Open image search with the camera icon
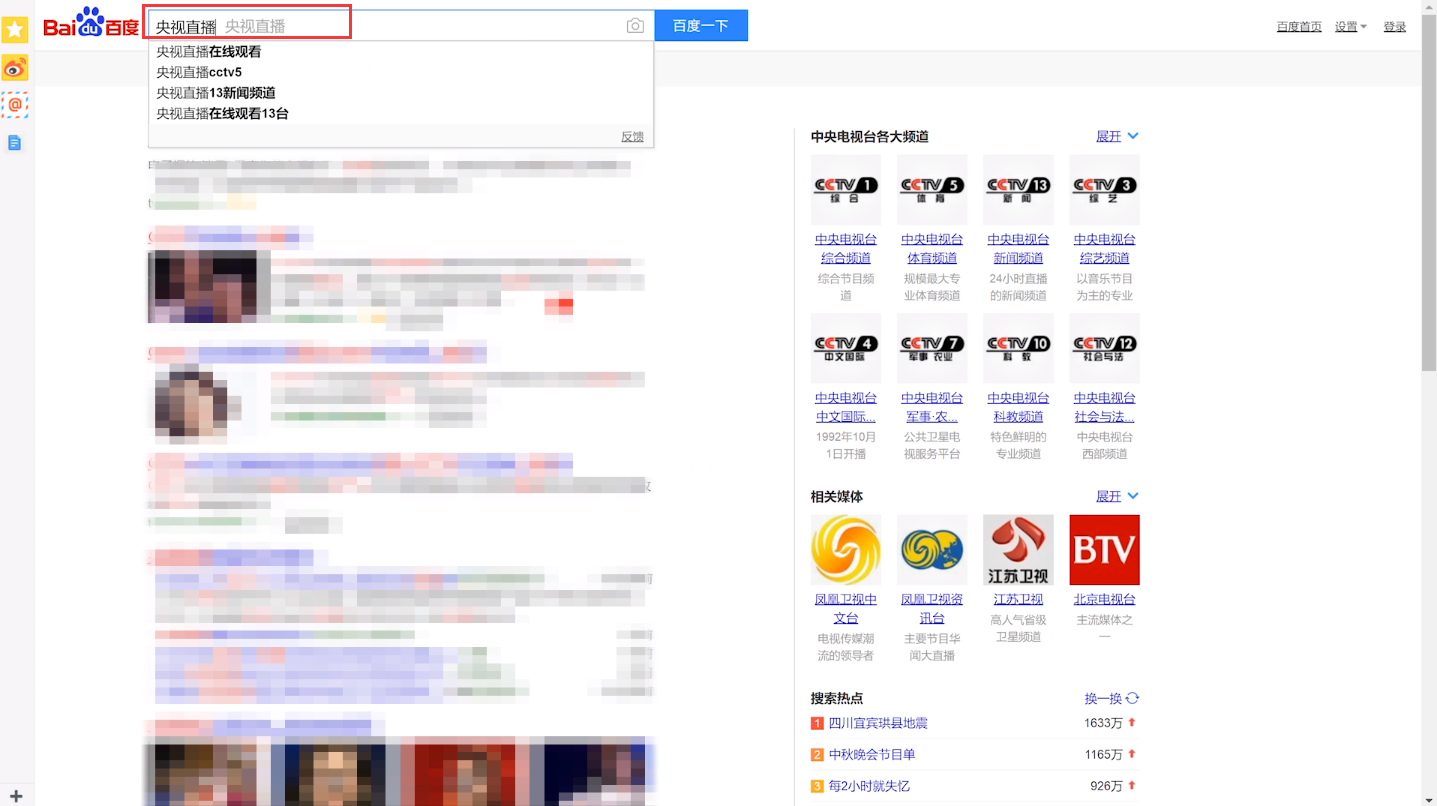The height and width of the screenshot is (806, 1437). click(x=635, y=26)
